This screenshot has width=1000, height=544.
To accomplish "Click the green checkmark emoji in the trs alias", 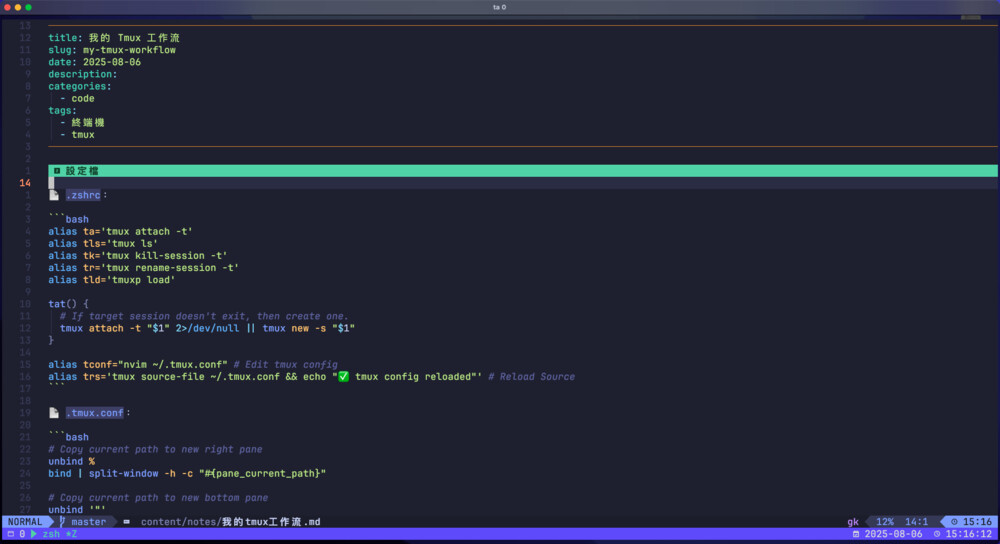I will pyautogui.click(x=343, y=377).
